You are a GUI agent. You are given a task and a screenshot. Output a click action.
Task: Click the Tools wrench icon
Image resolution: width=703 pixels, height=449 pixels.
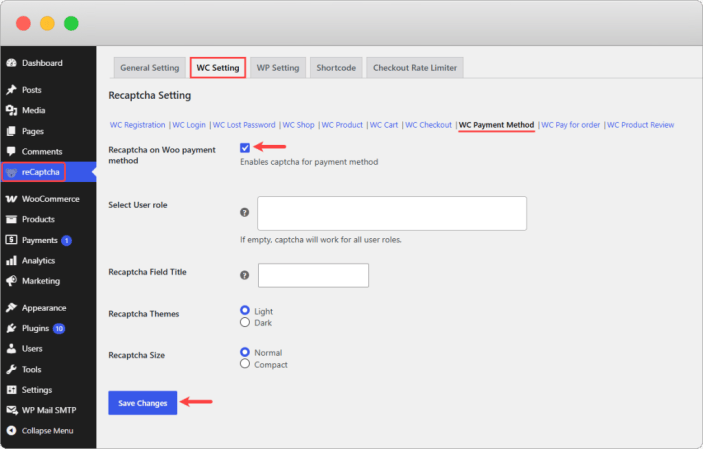coord(11,369)
